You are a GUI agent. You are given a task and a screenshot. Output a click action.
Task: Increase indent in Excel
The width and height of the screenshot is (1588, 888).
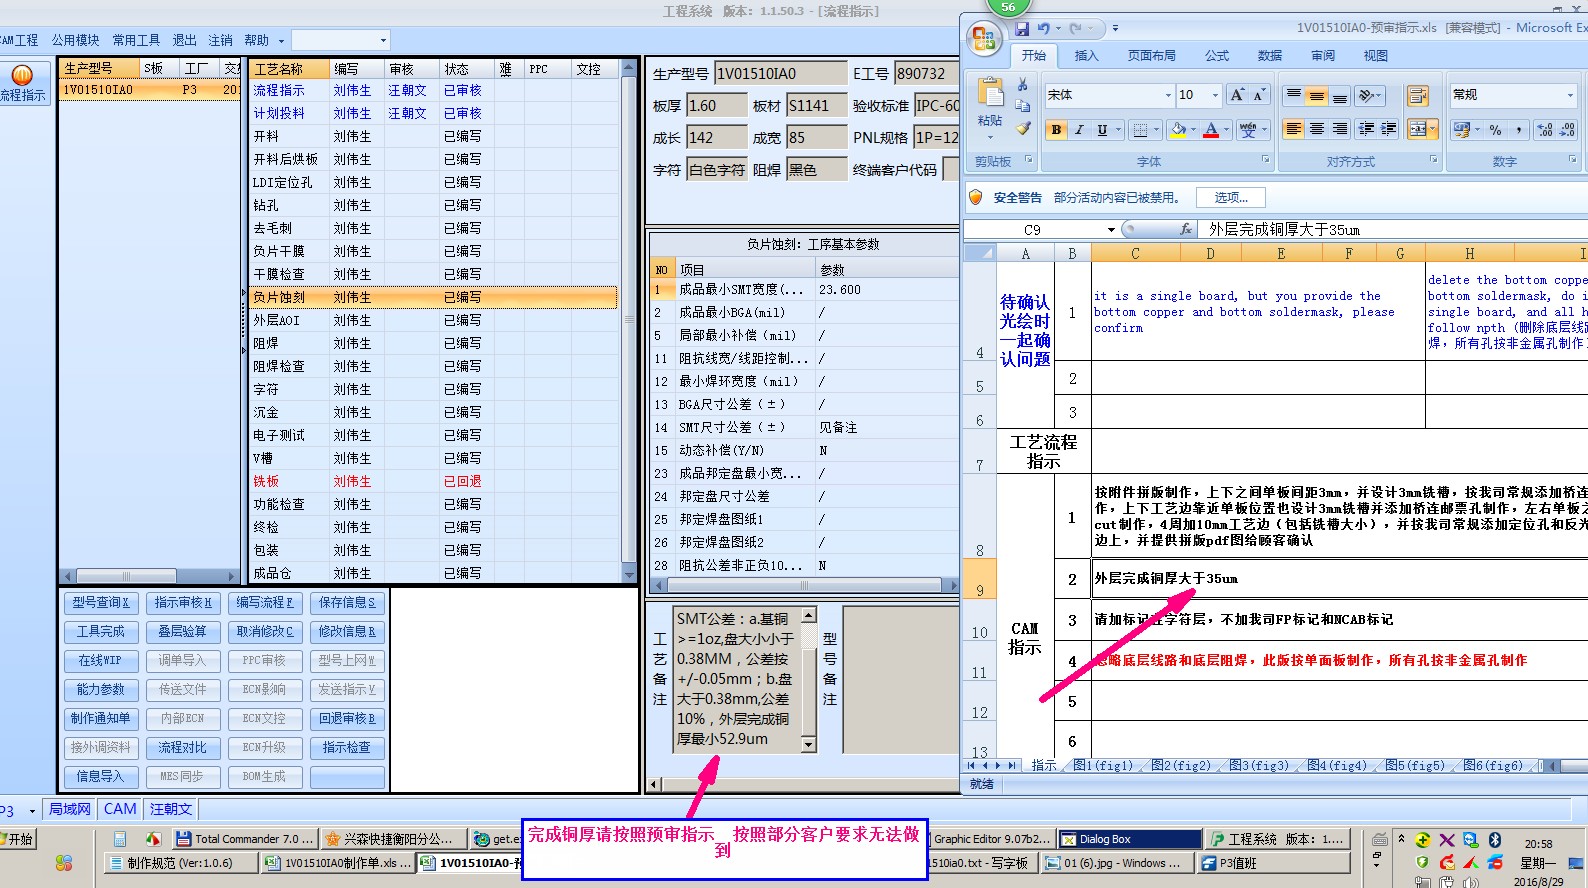point(1389,129)
